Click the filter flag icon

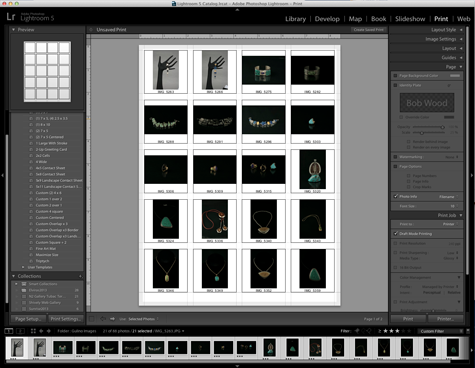click(357, 331)
